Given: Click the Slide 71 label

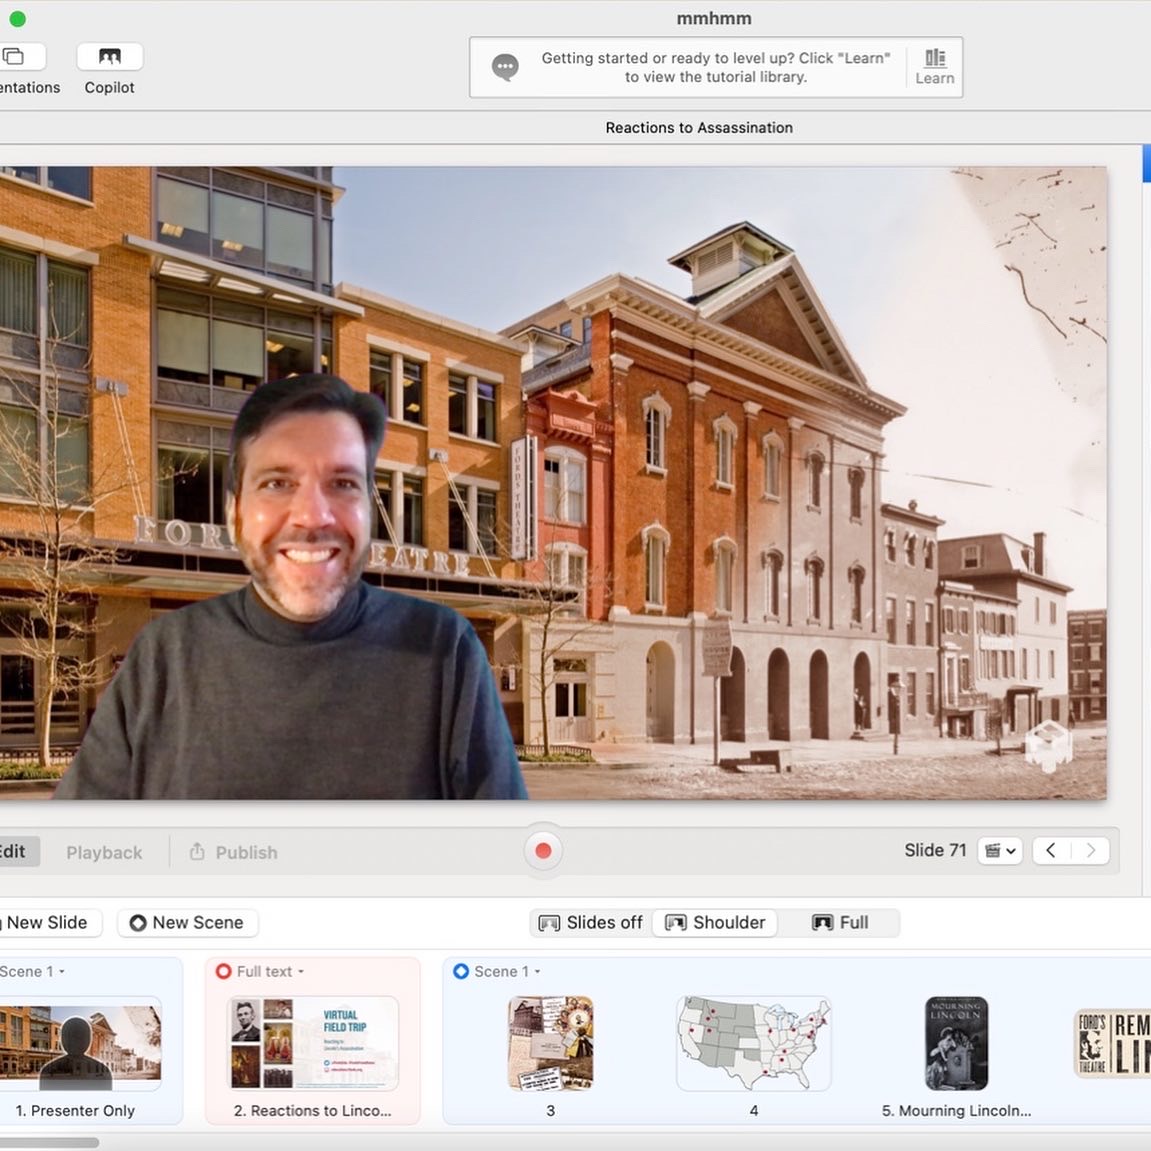Looking at the screenshot, I should pyautogui.click(x=935, y=850).
